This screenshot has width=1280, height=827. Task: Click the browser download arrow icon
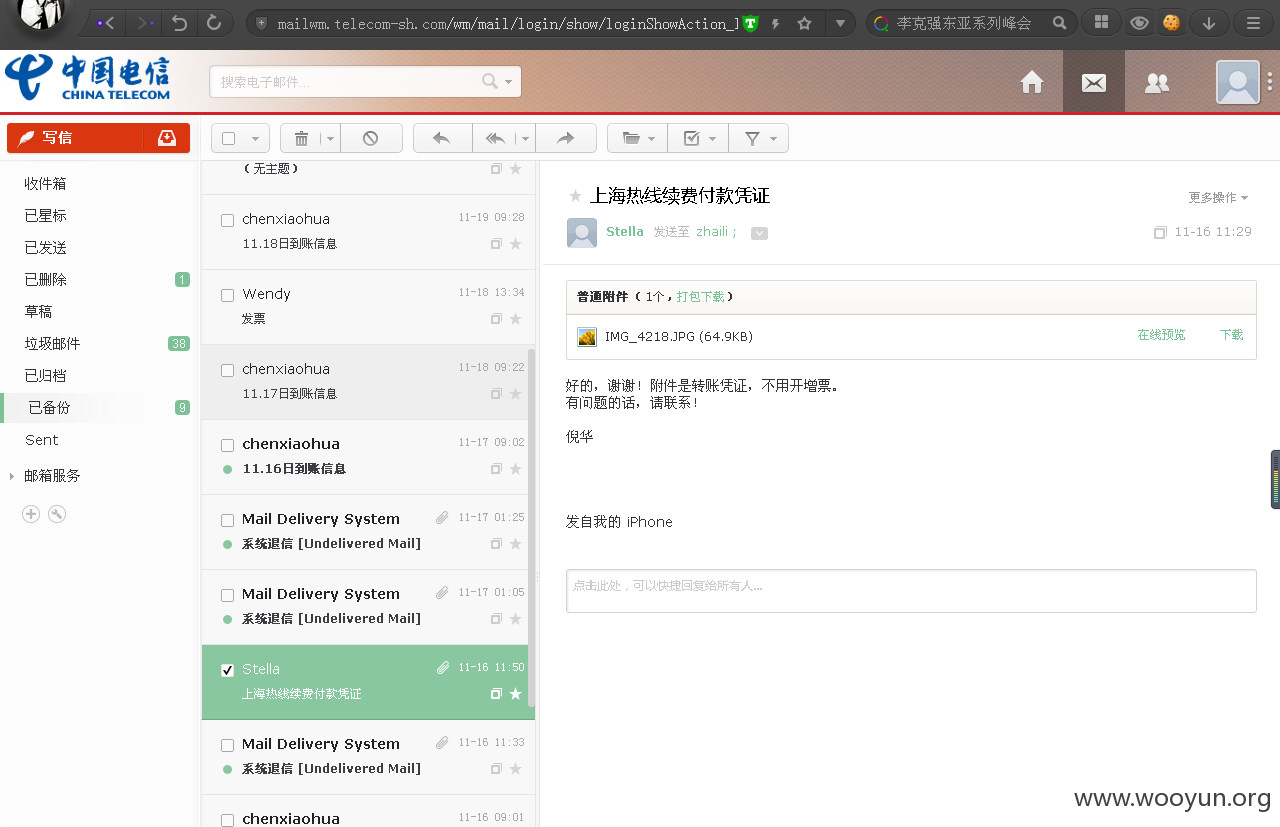click(x=1209, y=22)
